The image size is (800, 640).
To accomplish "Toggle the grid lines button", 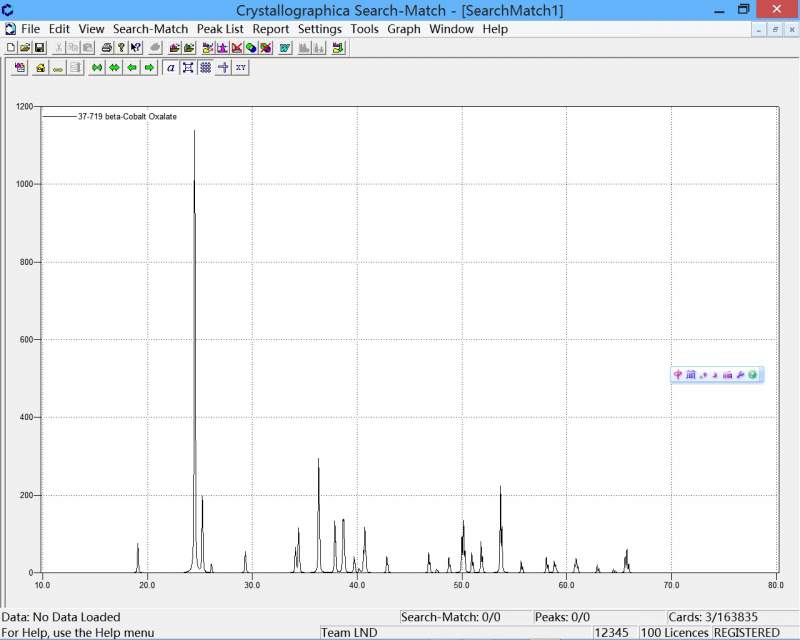I will [x=205, y=67].
